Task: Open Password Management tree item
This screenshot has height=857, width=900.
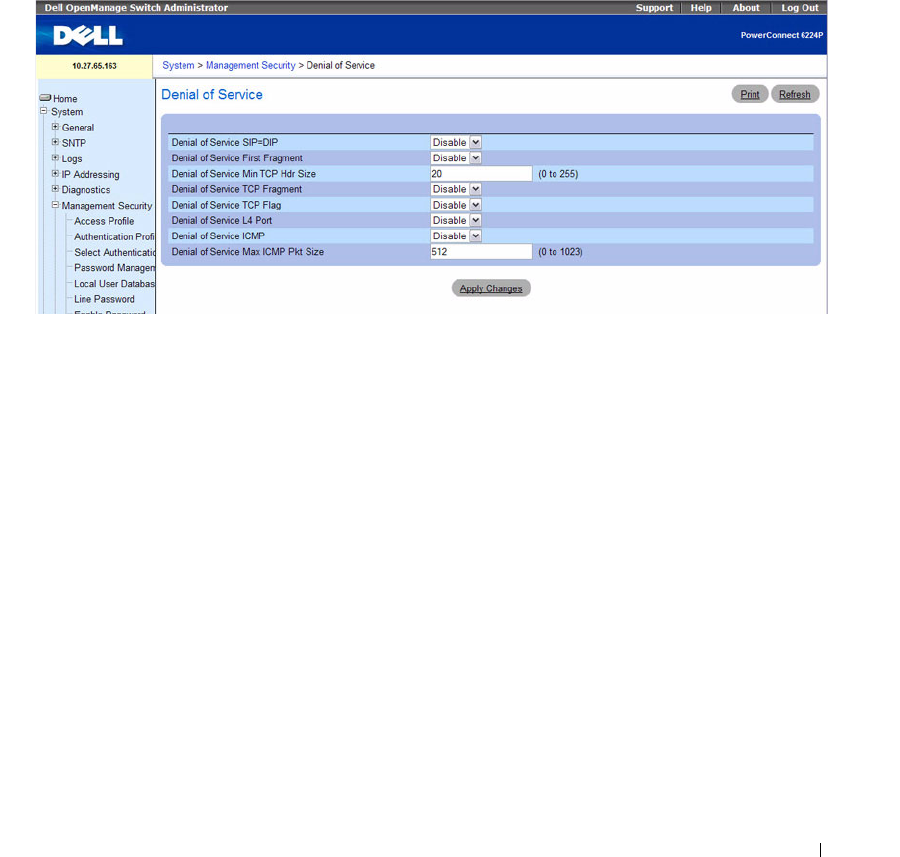Action: (114, 267)
